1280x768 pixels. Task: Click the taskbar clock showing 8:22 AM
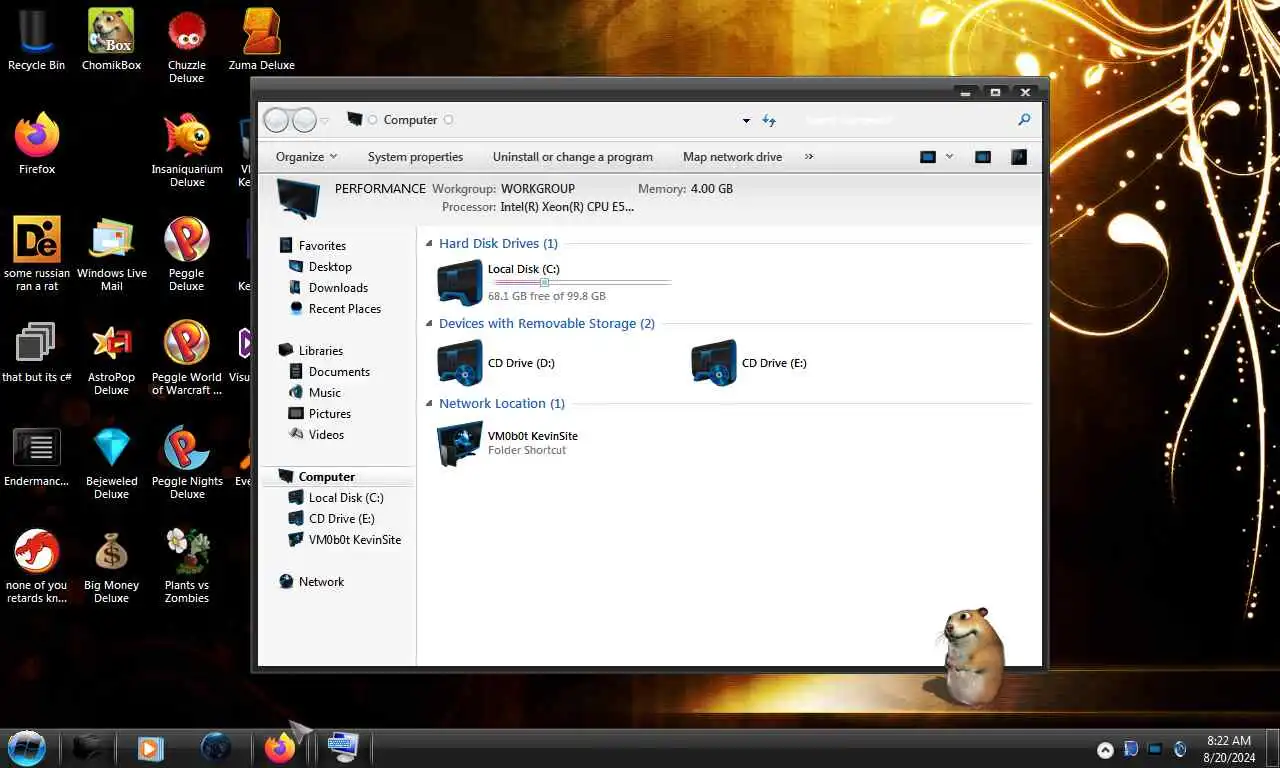point(1229,749)
